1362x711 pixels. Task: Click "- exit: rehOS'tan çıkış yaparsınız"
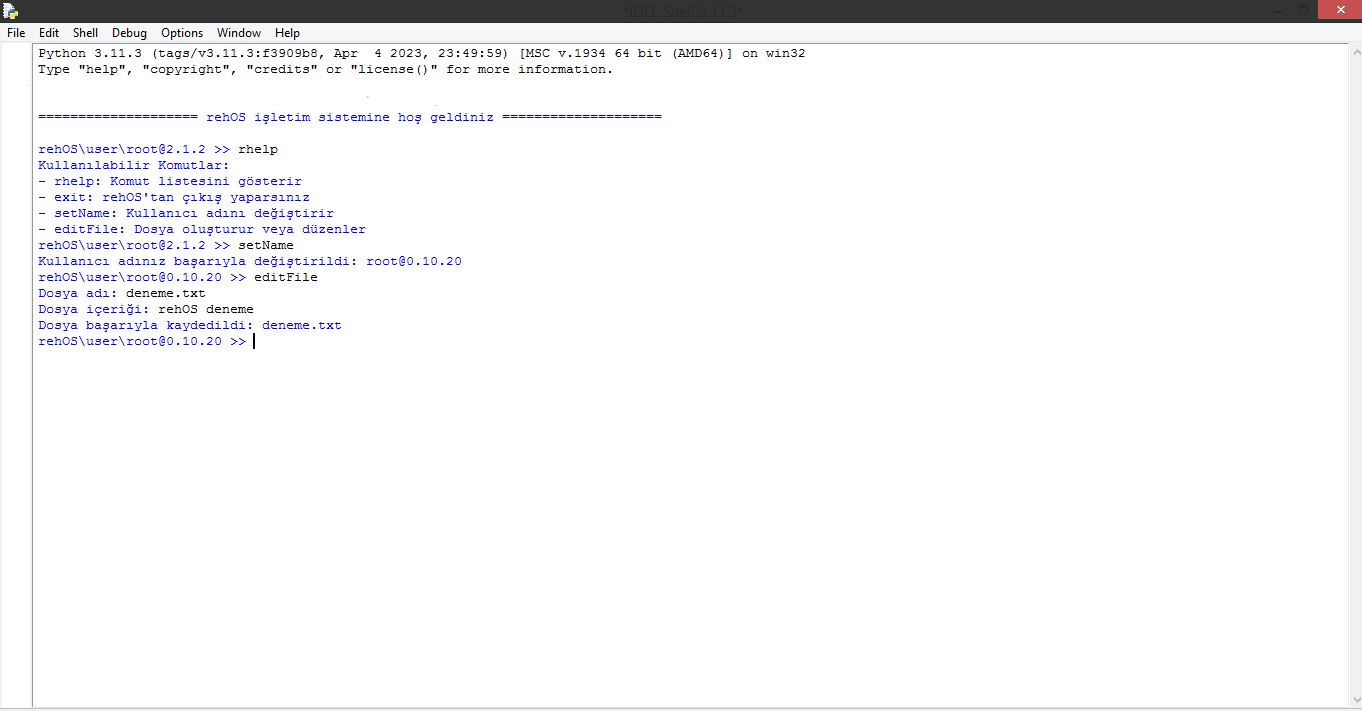(x=174, y=197)
